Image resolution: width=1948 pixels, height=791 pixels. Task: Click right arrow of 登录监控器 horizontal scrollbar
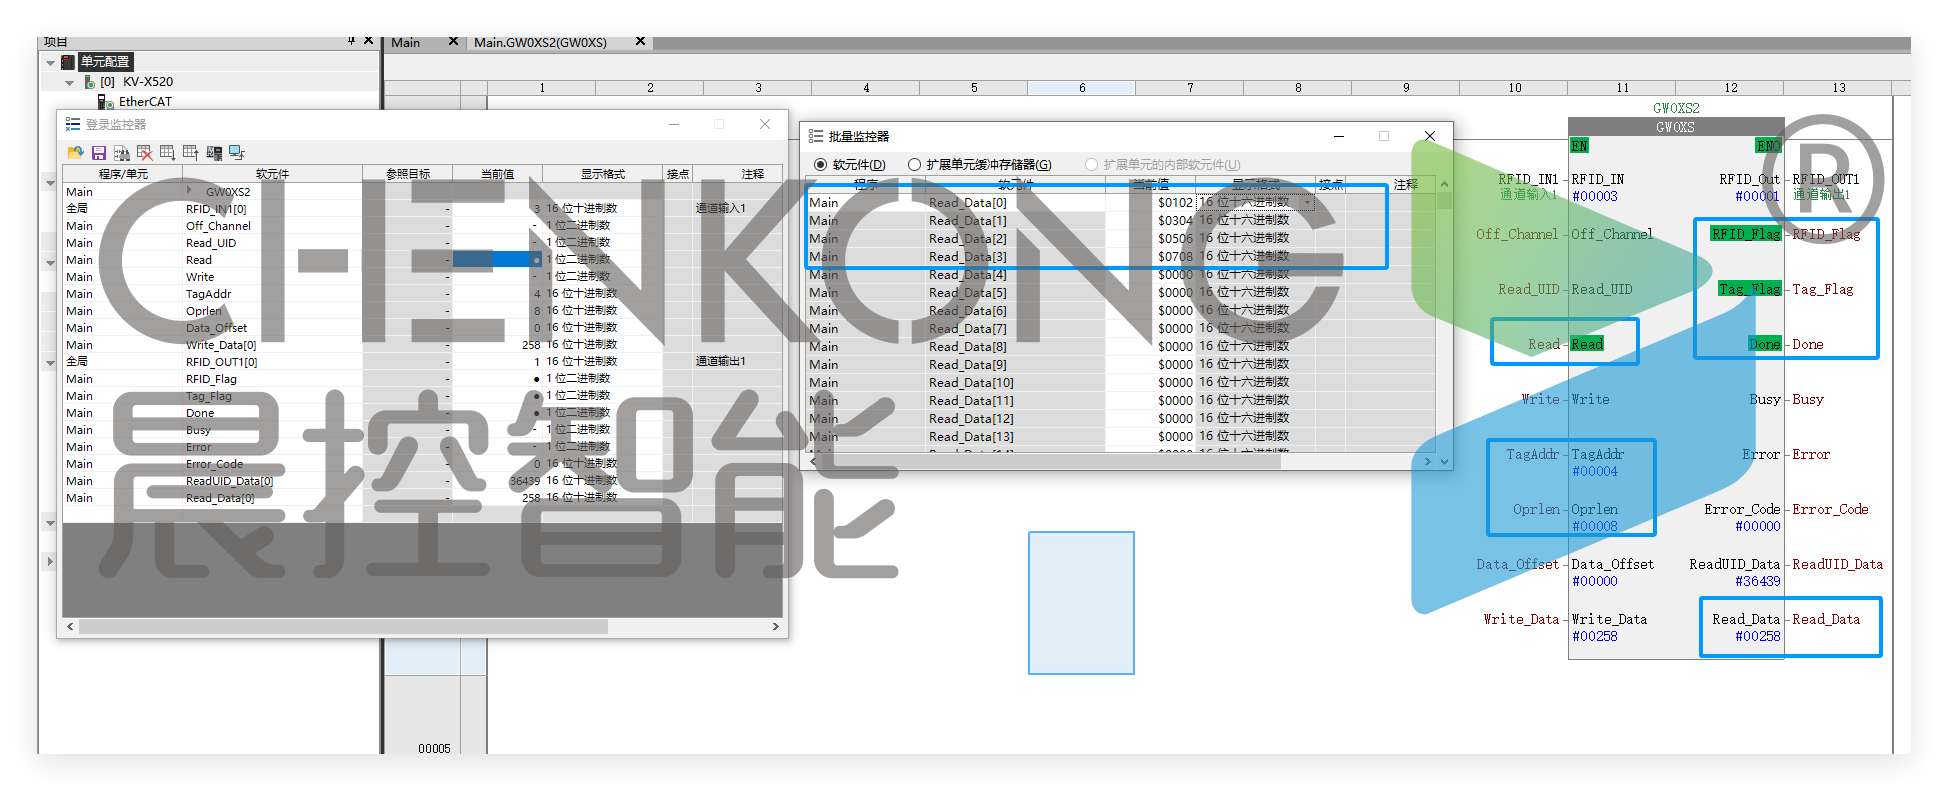tap(775, 627)
